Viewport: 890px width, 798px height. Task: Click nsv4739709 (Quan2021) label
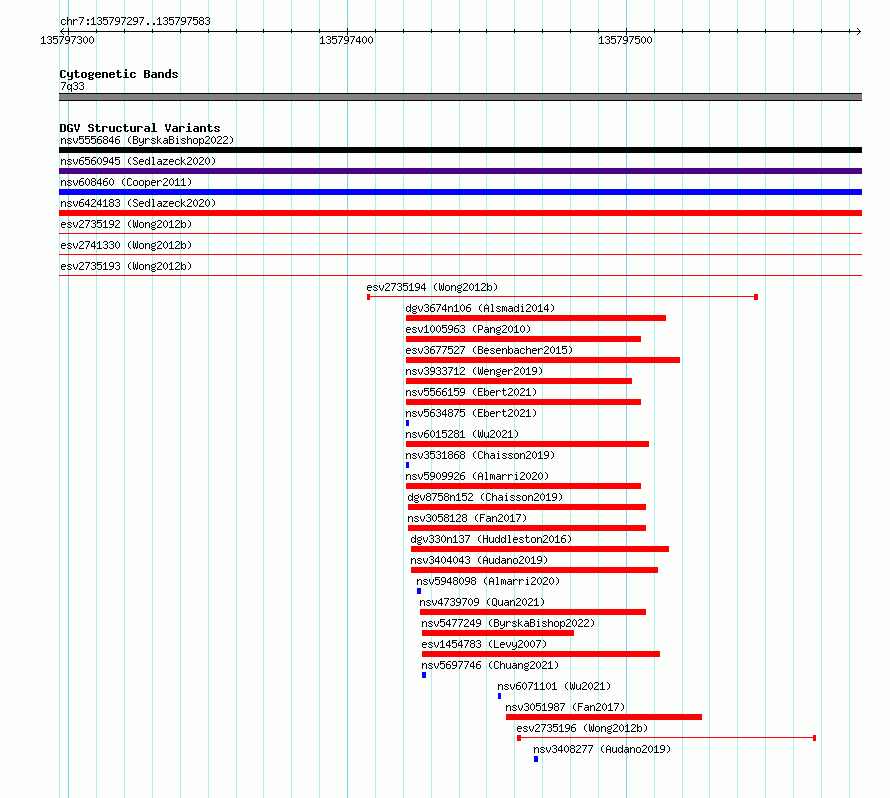click(x=482, y=602)
